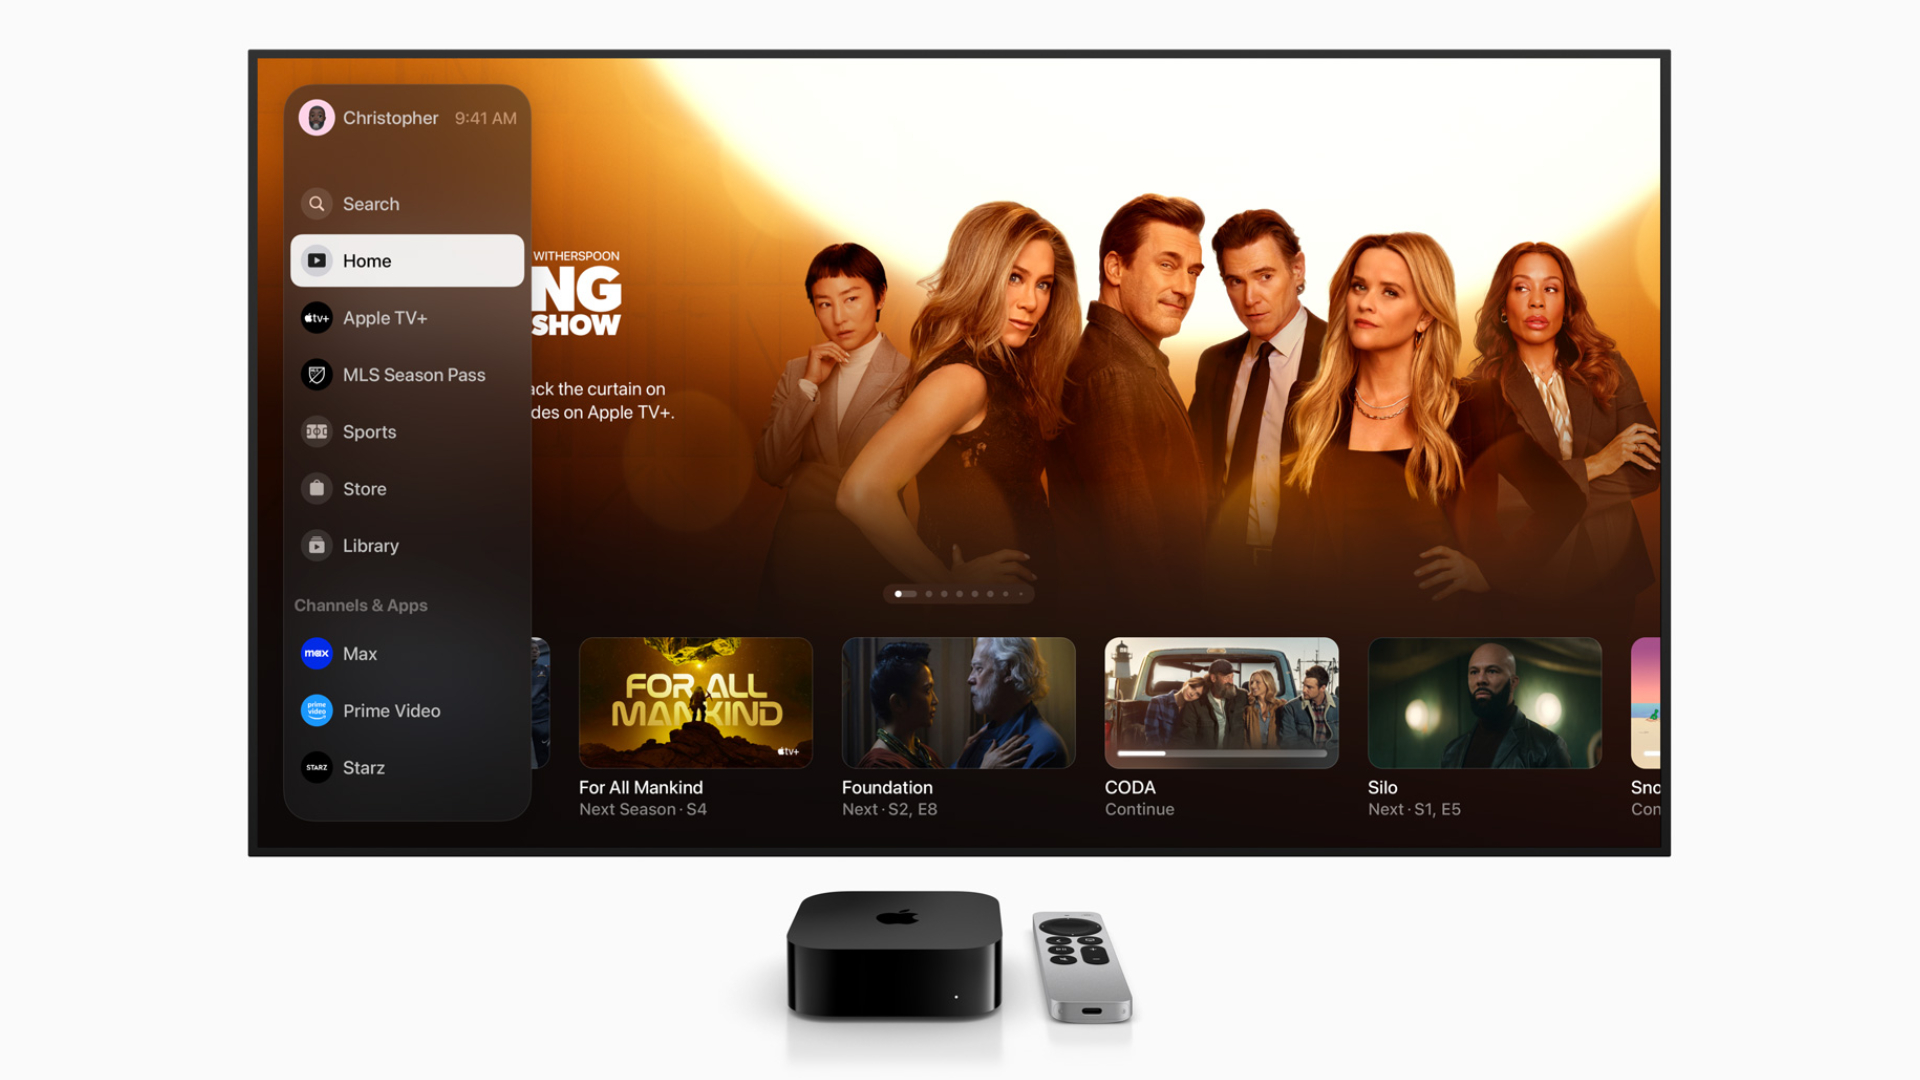
Task: Click the Home menu item
Action: (x=405, y=260)
